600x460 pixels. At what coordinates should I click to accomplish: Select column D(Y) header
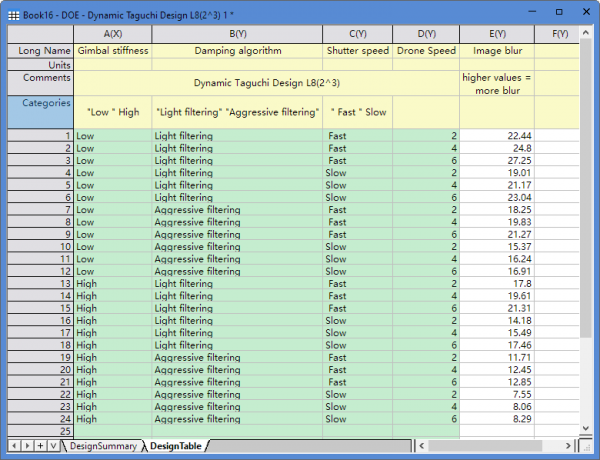pos(426,34)
